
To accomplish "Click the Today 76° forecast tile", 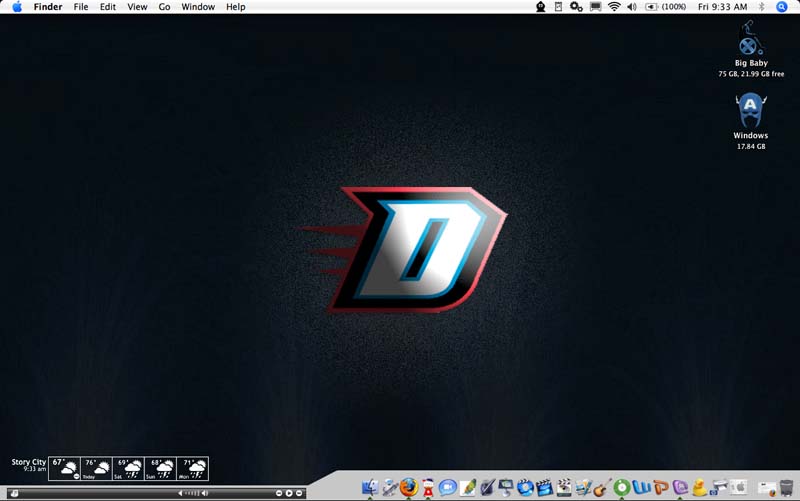I will 96,468.
